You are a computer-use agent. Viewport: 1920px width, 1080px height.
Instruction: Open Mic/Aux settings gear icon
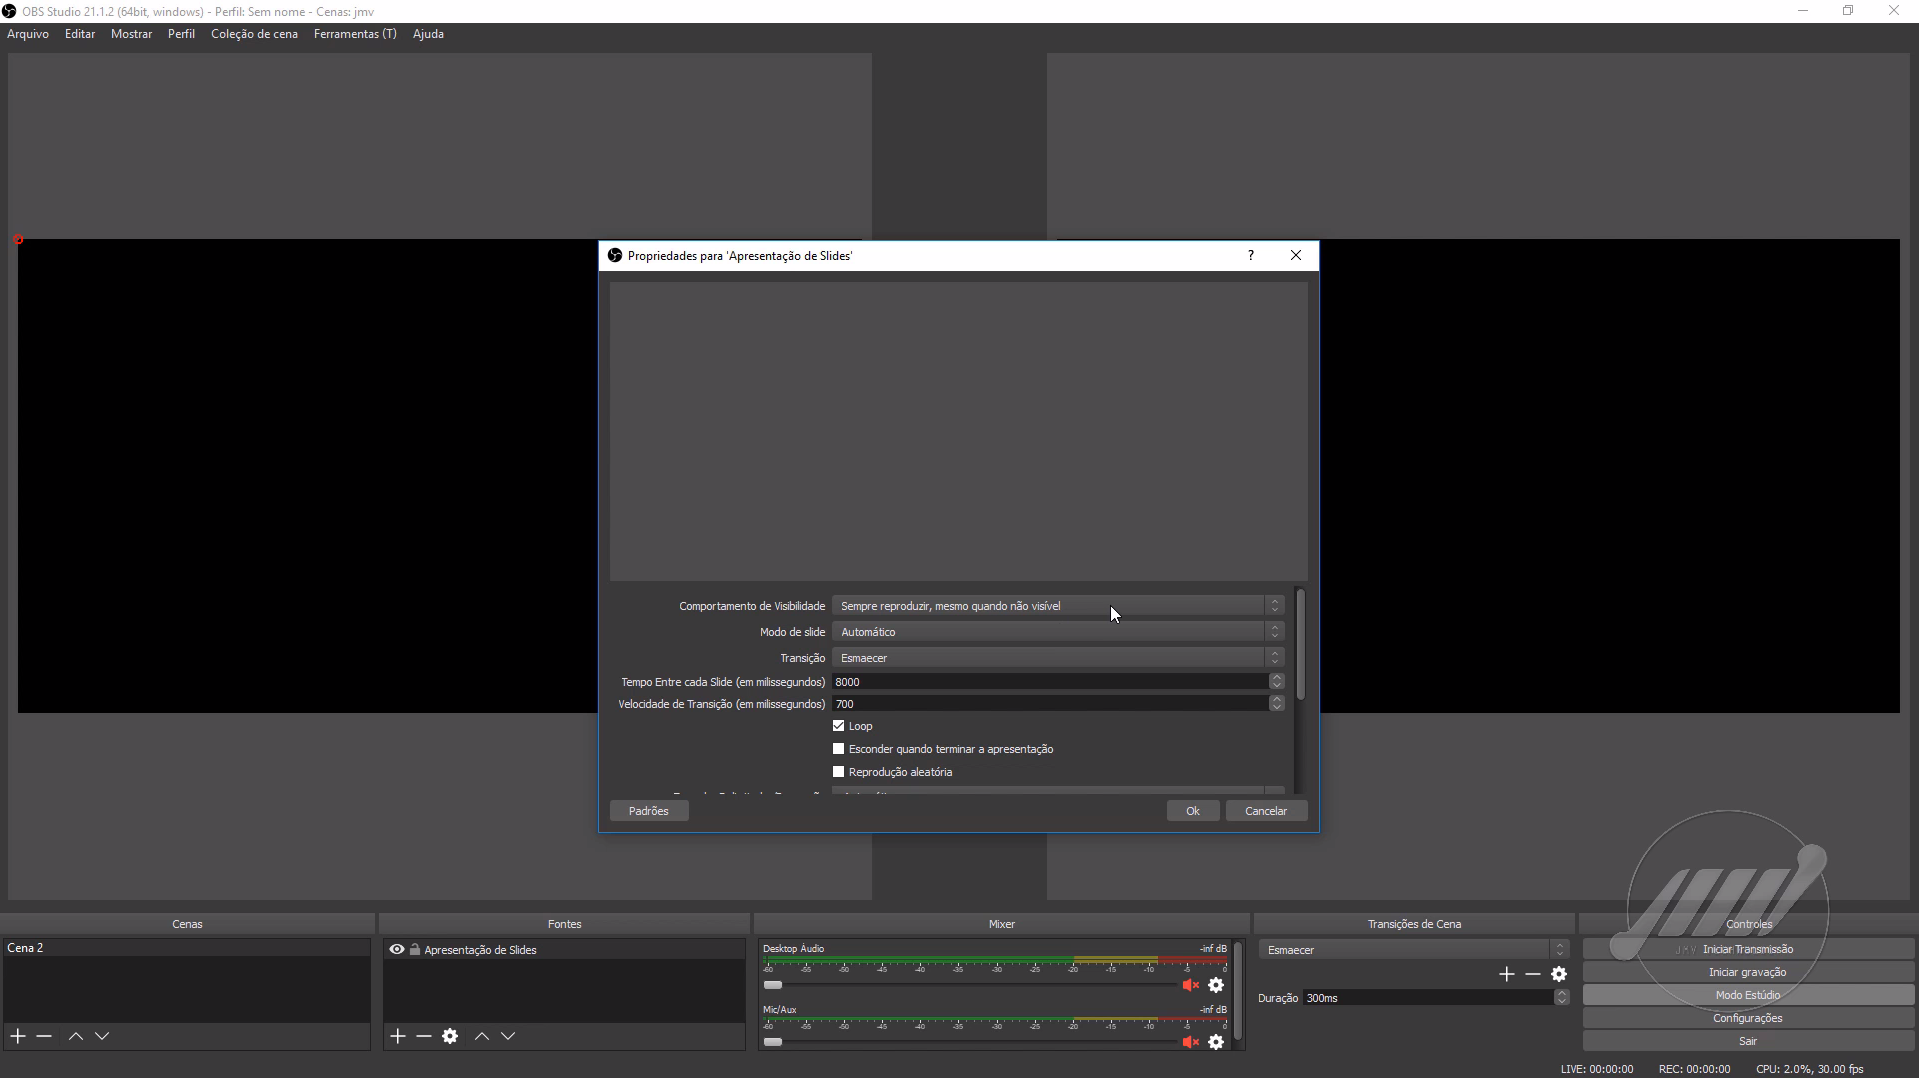[x=1216, y=1042]
